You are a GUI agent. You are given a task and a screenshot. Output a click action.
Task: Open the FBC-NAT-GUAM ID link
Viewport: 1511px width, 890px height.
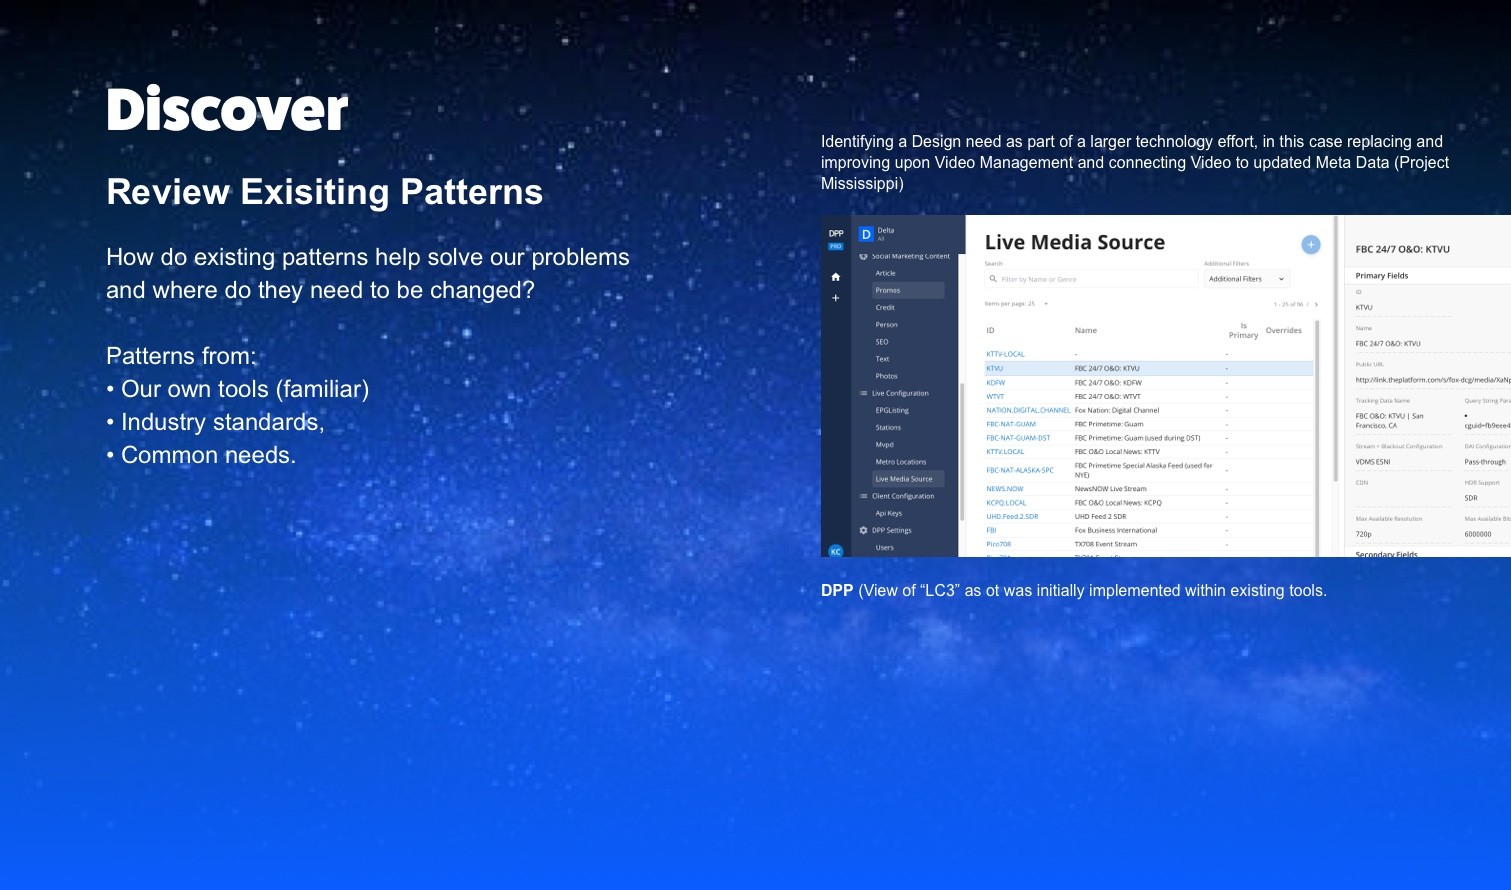click(1011, 424)
